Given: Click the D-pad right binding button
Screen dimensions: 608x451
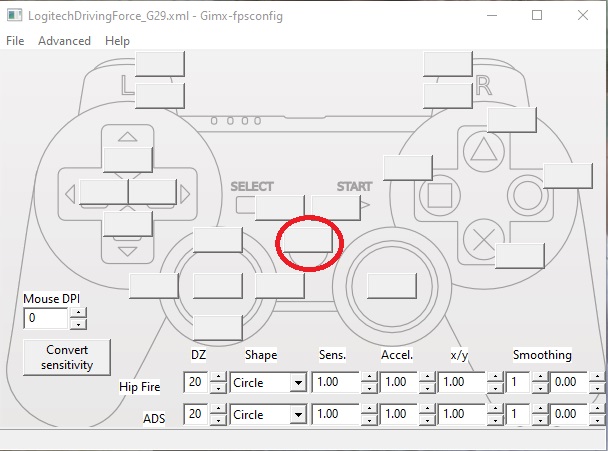Looking at the screenshot, I should [152, 192].
